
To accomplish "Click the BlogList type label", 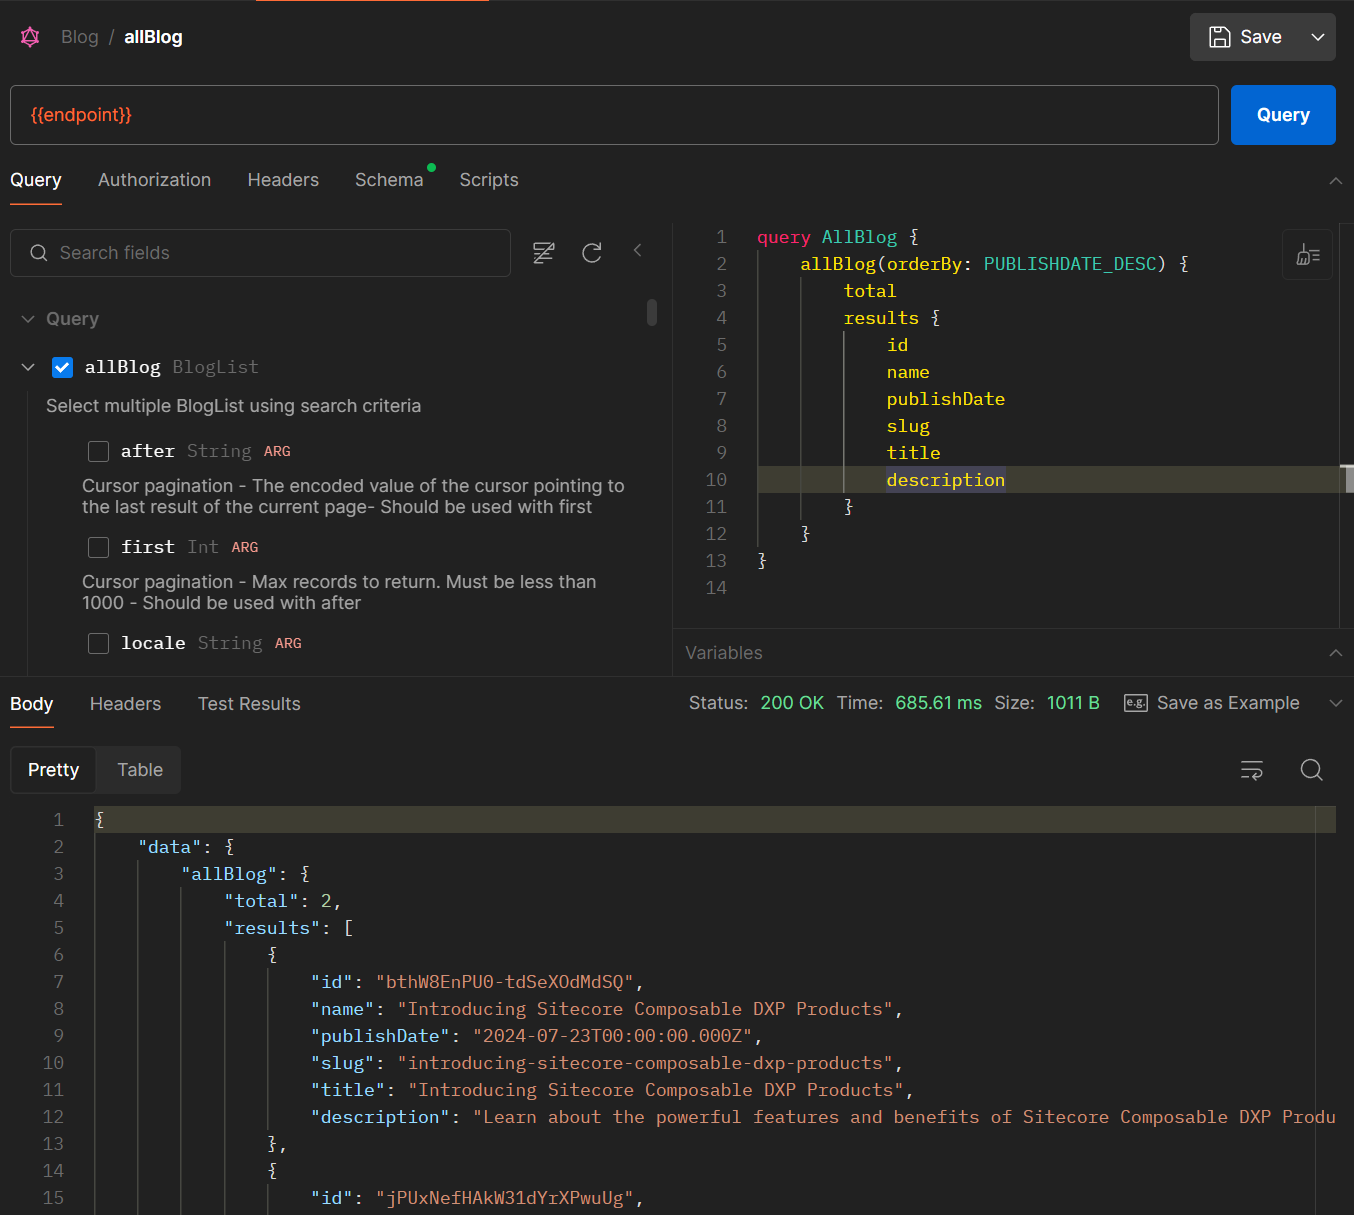I will click(x=215, y=367).
